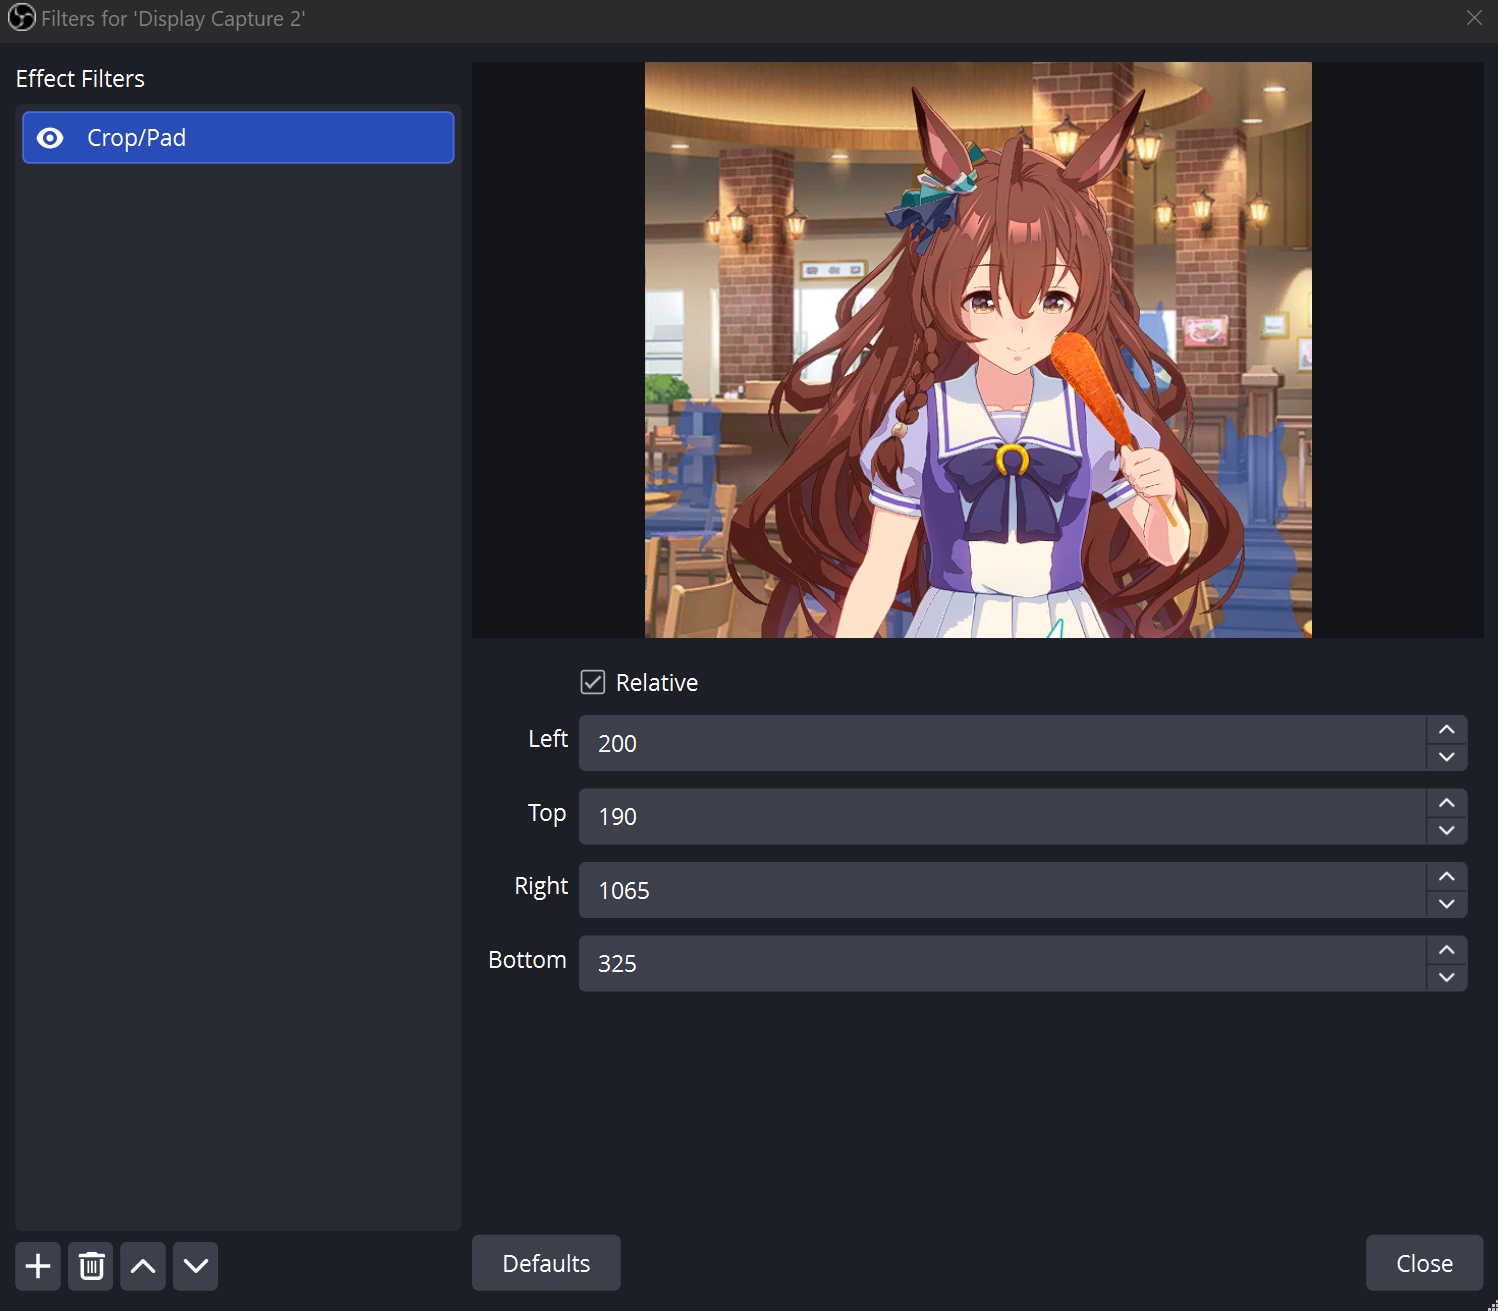
Task: Reset filter settings with Defaults button
Action: 546,1263
